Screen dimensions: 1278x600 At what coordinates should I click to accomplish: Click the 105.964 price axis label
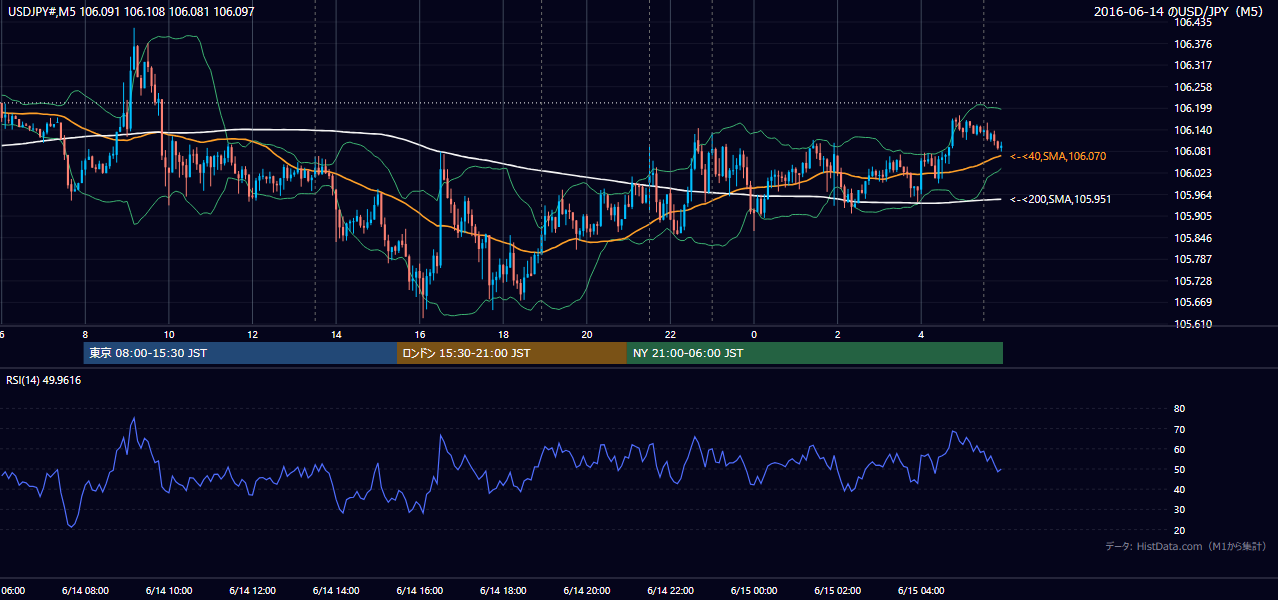(1194, 195)
